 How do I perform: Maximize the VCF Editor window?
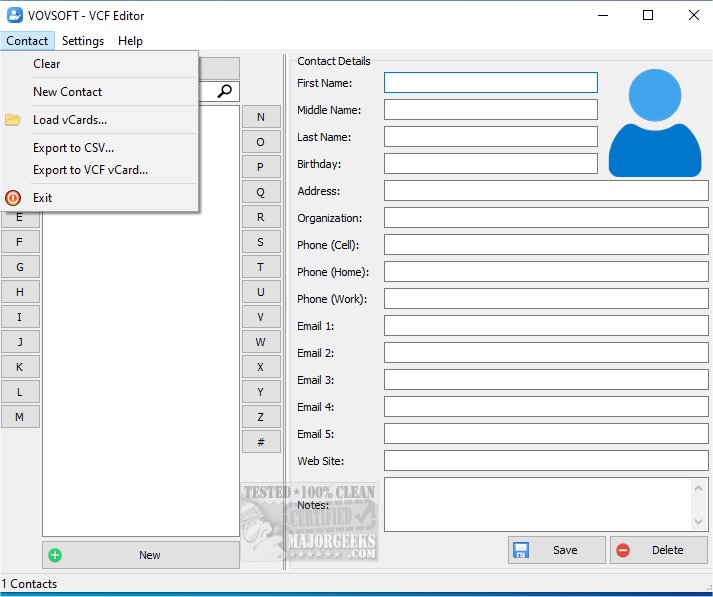click(x=648, y=15)
